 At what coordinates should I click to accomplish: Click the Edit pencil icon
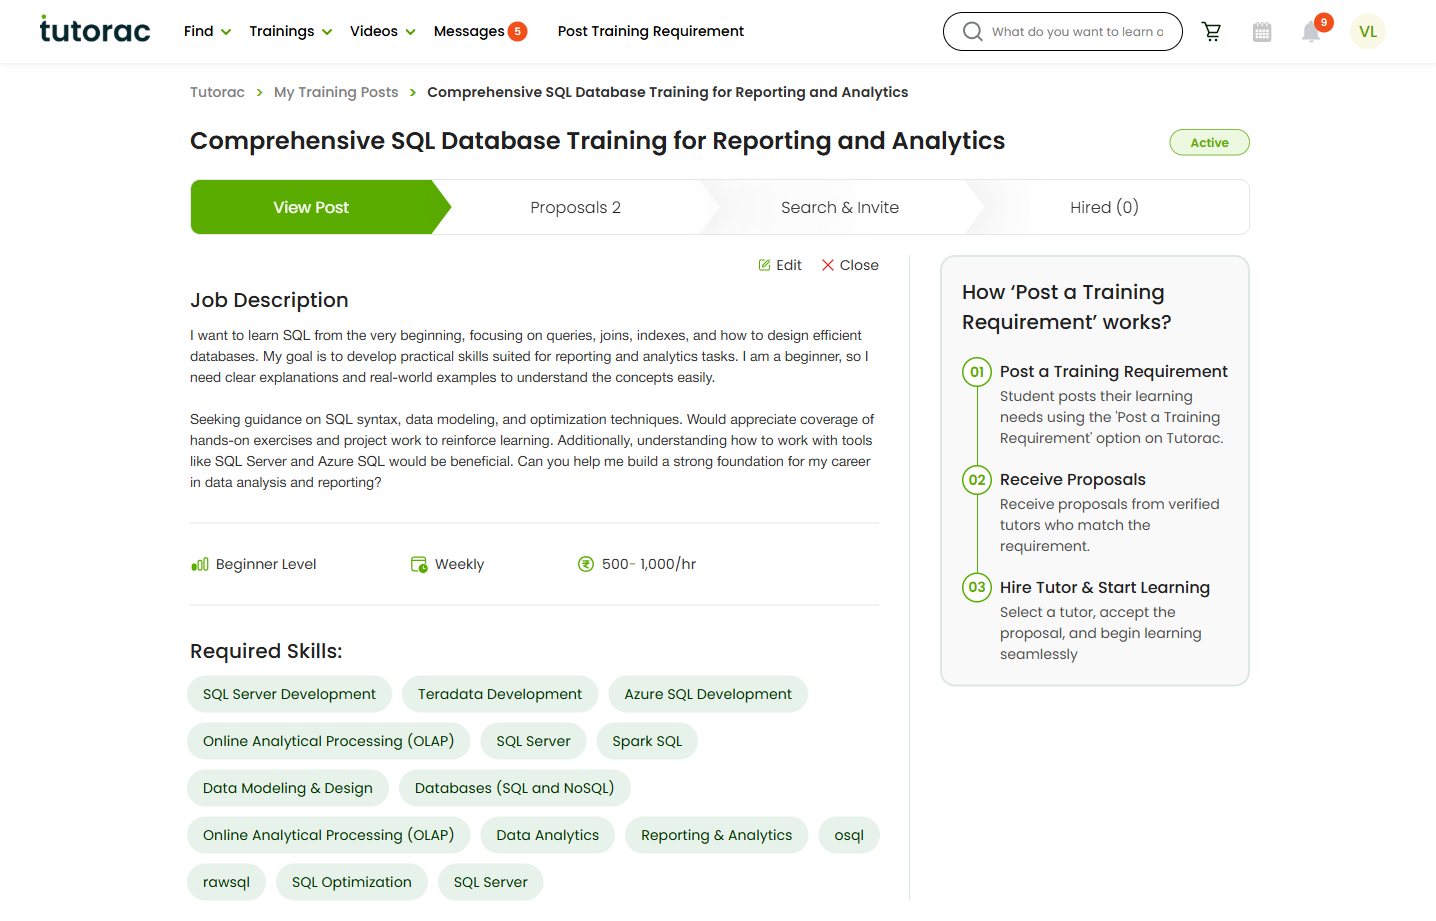click(764, 265)
